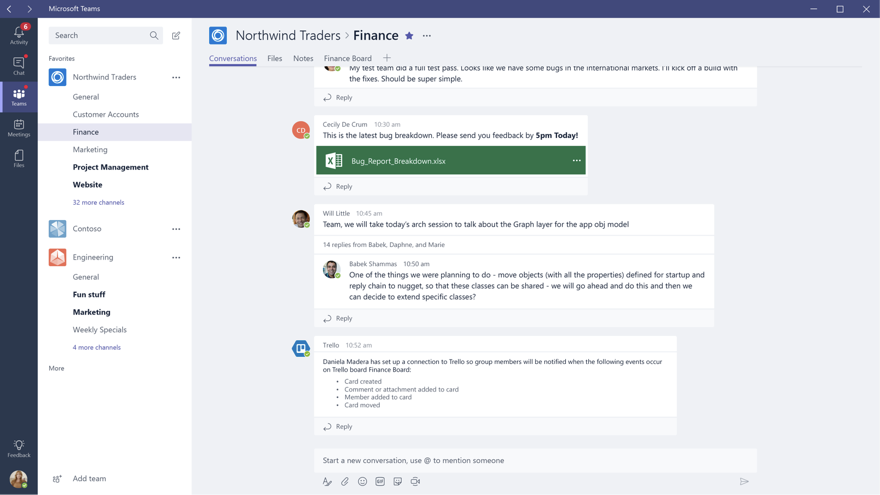Select the Engineering team header
Viewport: 880px width, 495px height.
93,258
